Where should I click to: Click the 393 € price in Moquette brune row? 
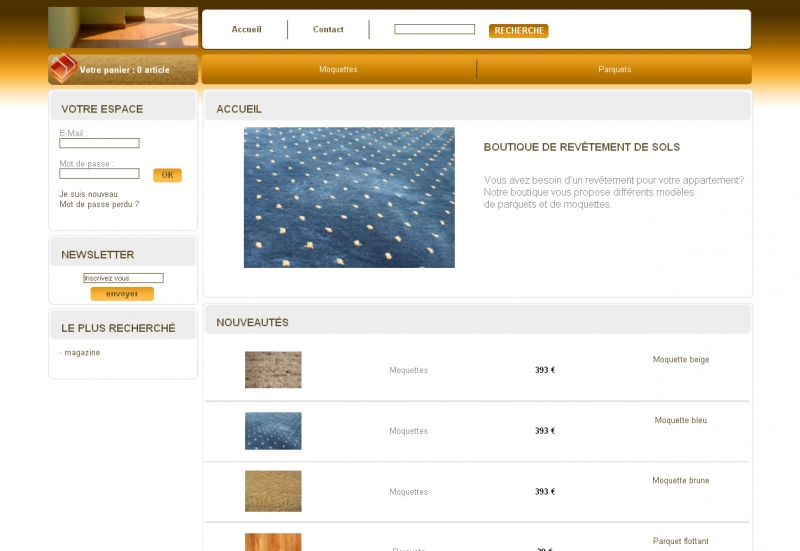point(545,491)
